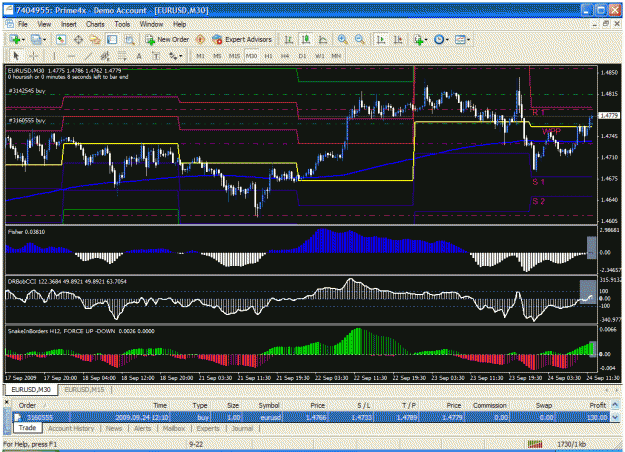Switch chart to H1 timeframe
Screen dimensions: 625x452
pos(268,56)
